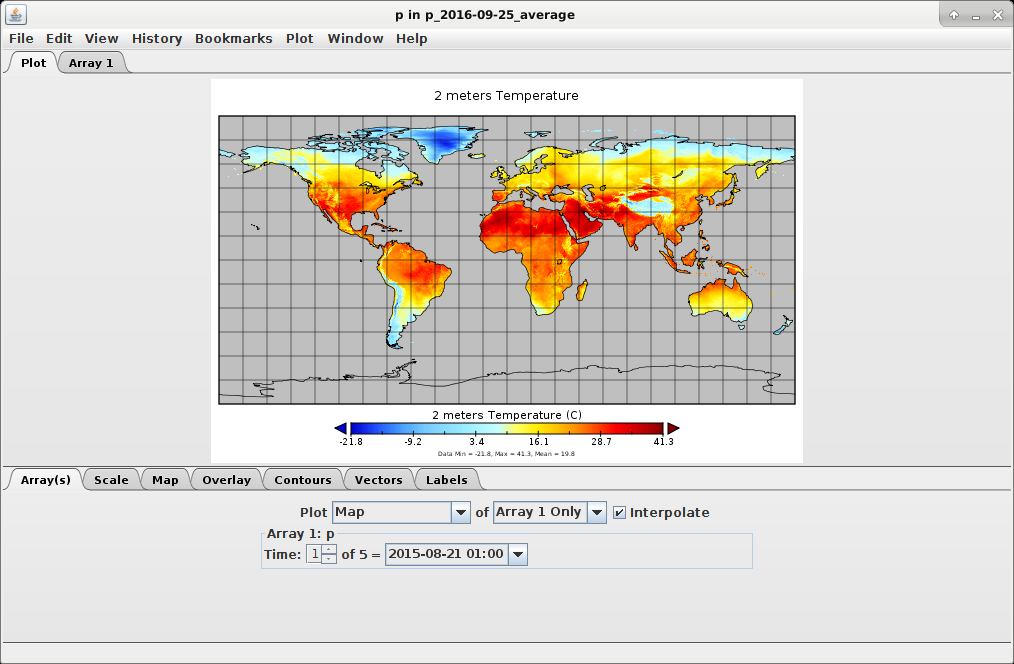
Task: Open the Edit menu
Action: coord(59,39)
